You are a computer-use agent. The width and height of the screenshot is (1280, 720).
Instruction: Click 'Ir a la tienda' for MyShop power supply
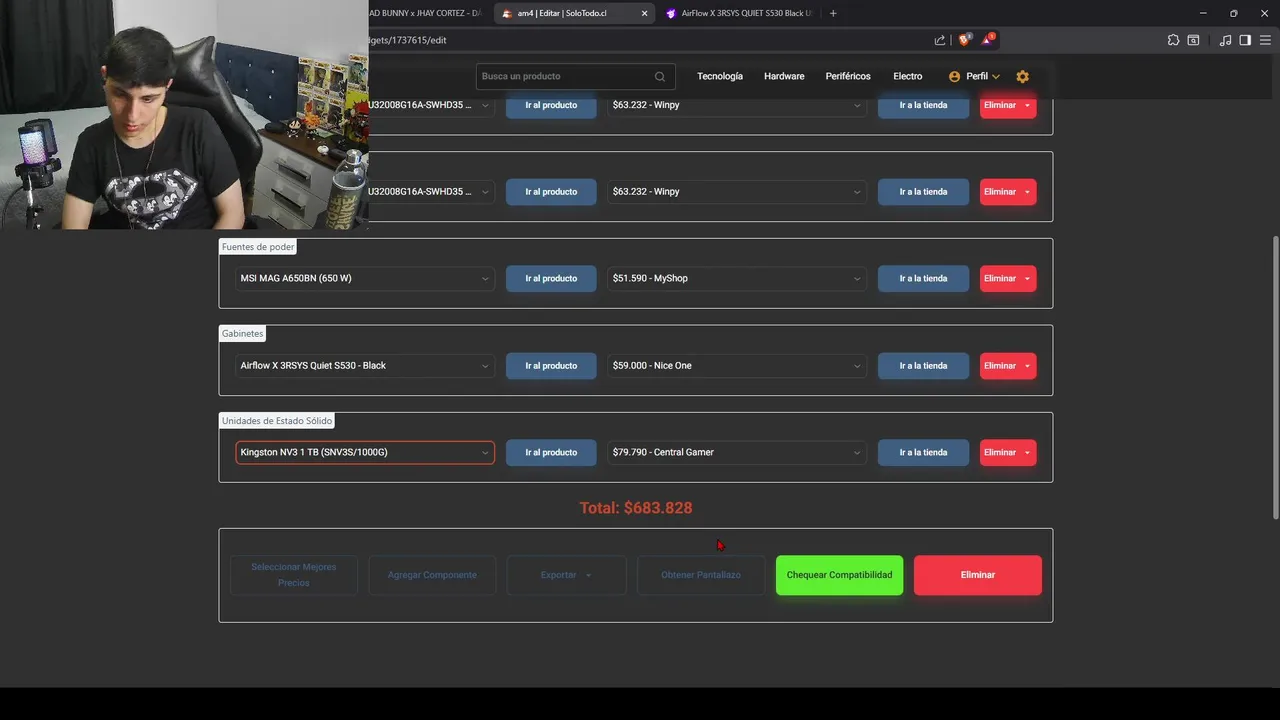coord(923,279)
